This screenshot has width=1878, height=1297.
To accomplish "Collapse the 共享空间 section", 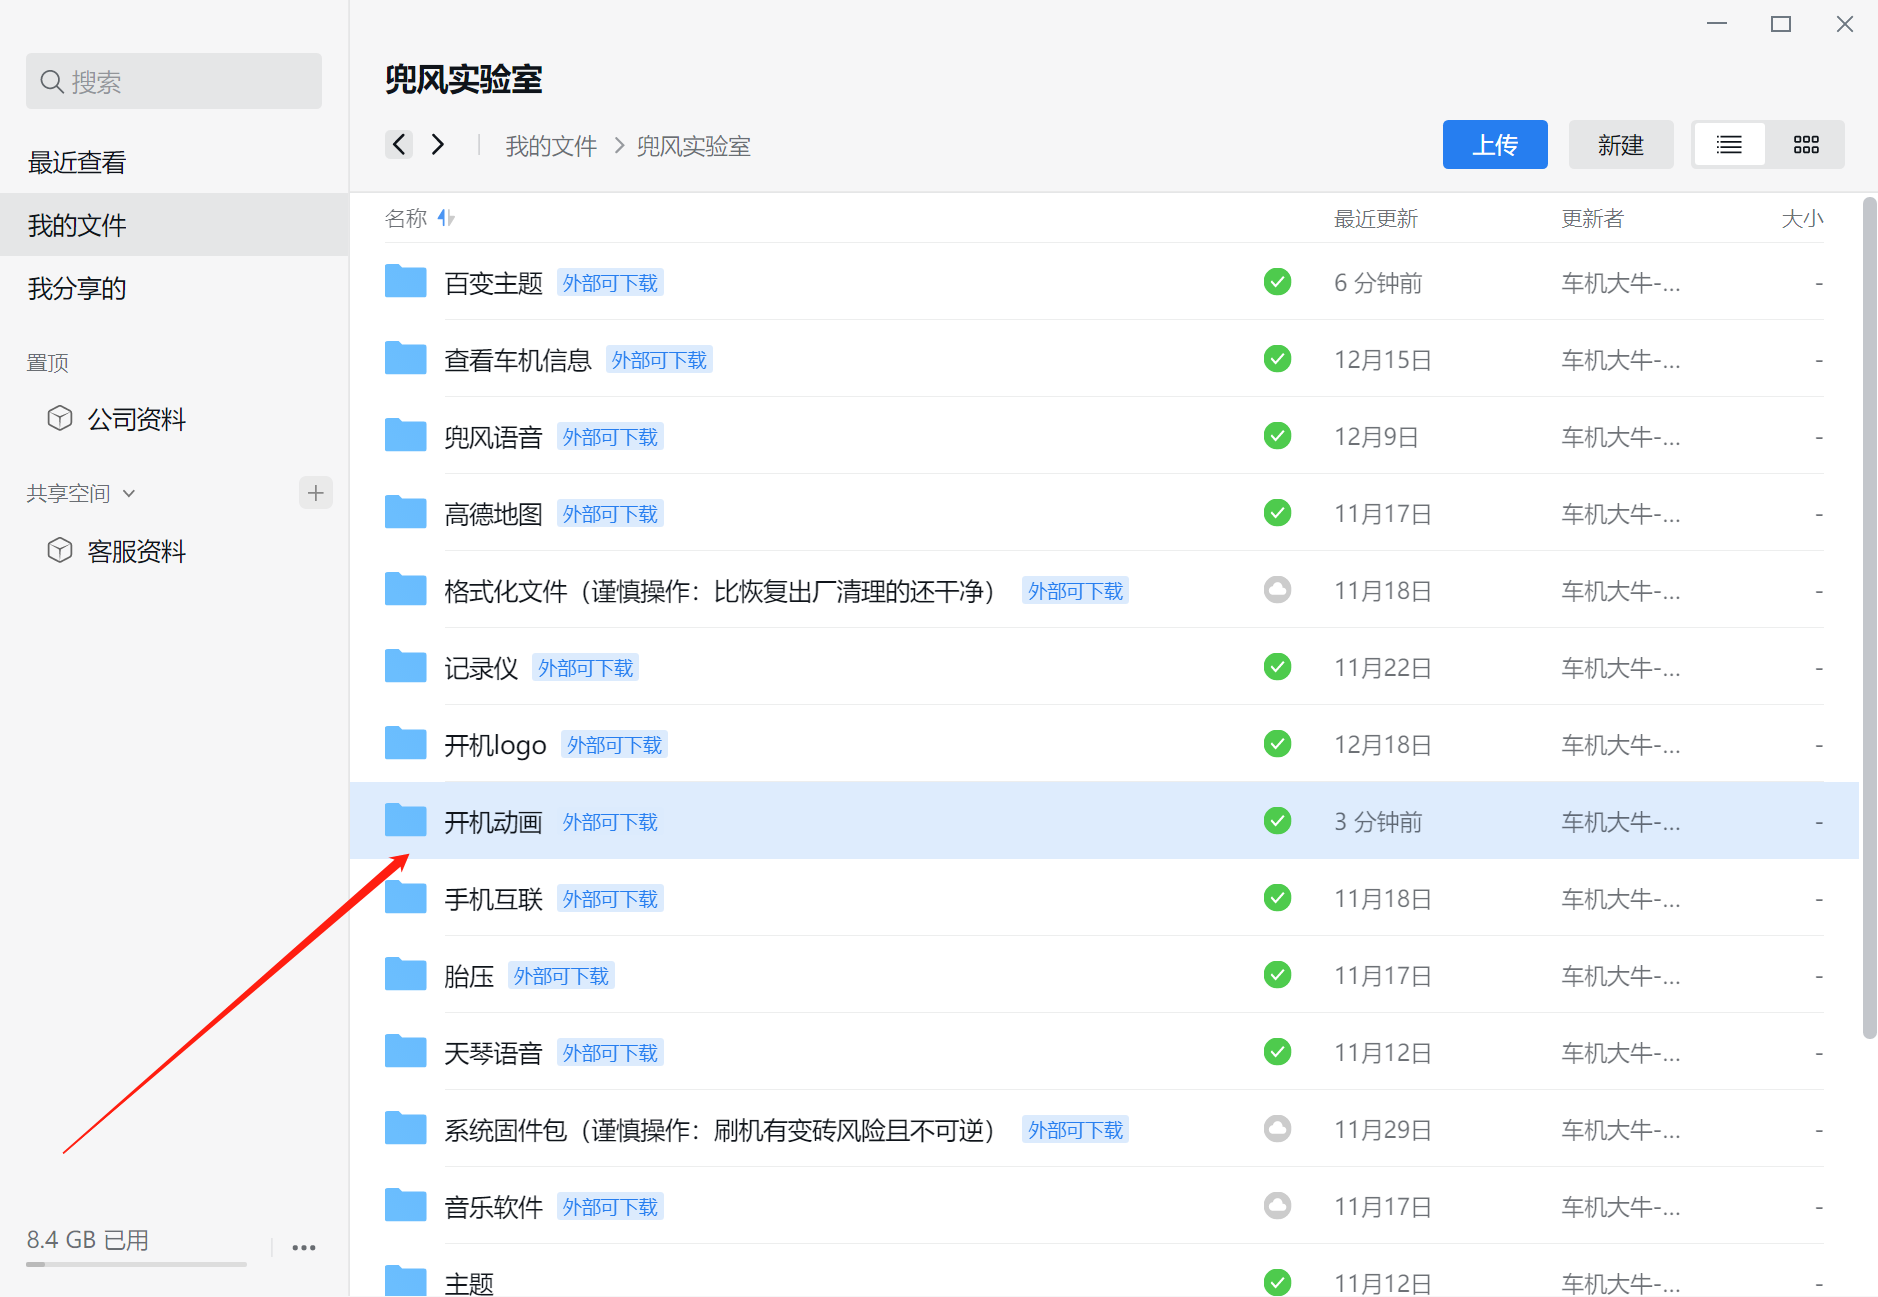I will (129, 493).
